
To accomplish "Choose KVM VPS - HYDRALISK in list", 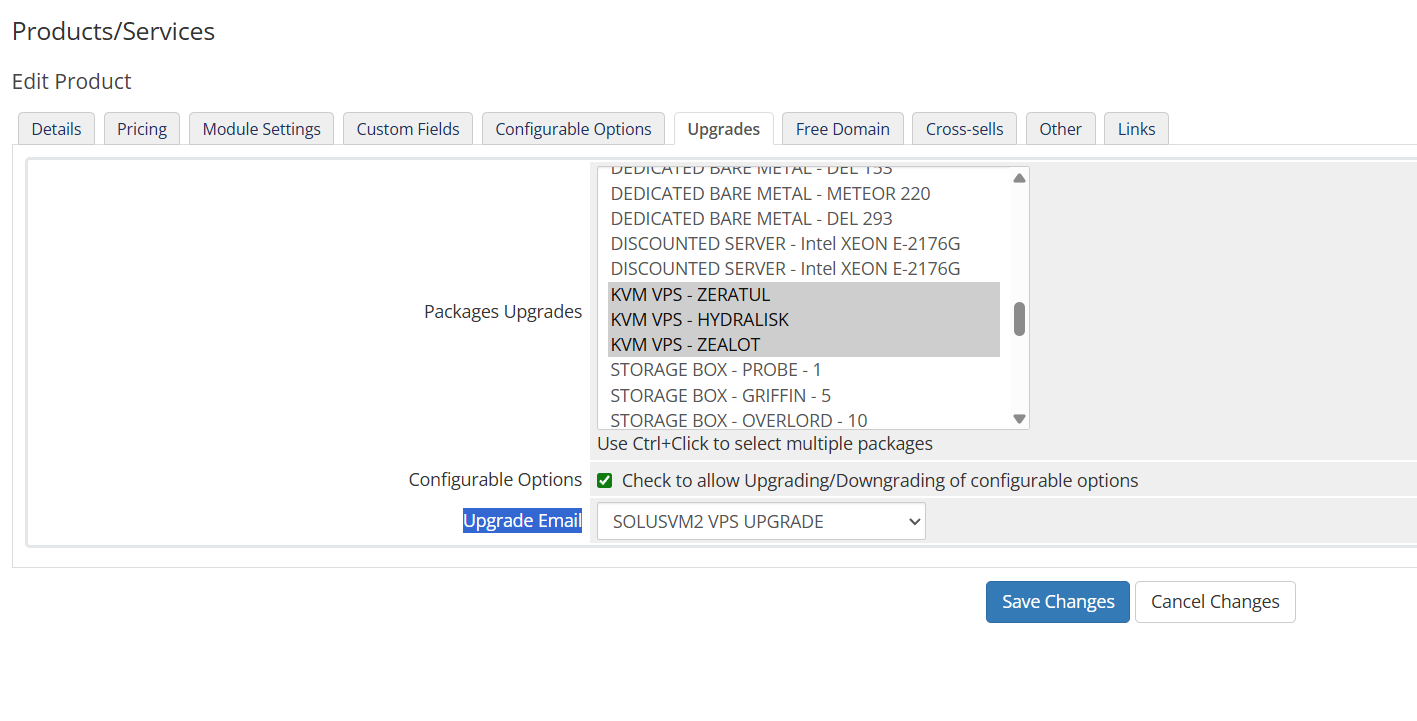I will (699, 320).
